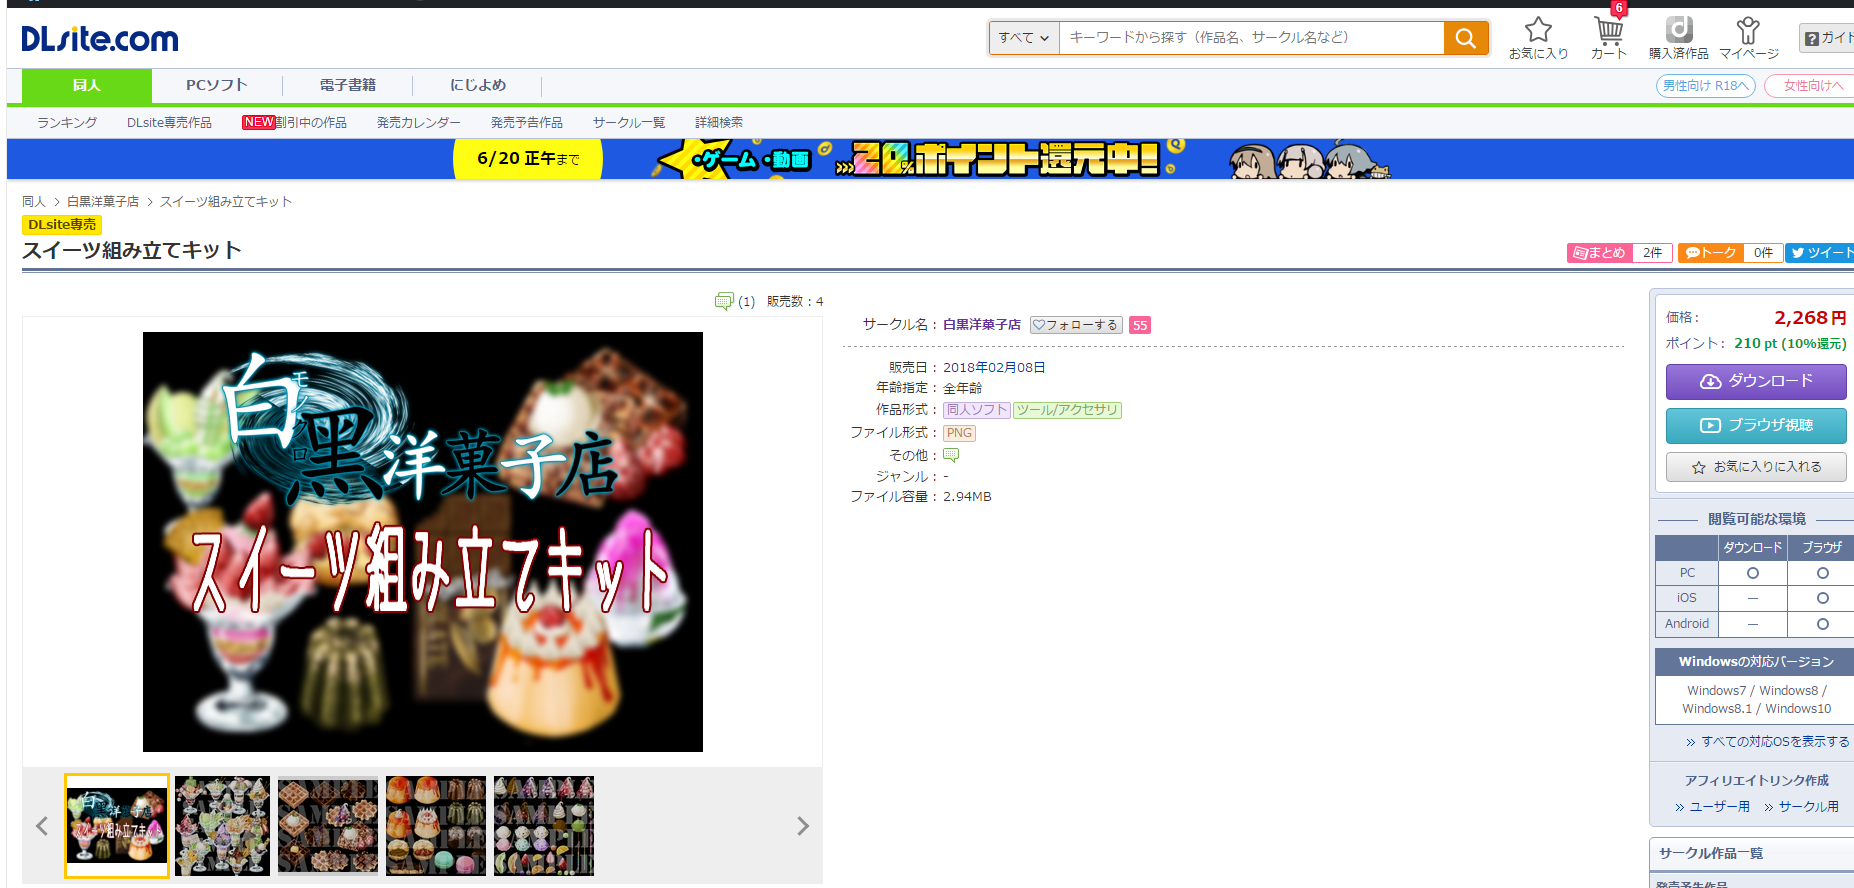The height and width of the screenshot is (888, 1854).
Task: Open the トーク button
Action: (x=1710, y=253)
